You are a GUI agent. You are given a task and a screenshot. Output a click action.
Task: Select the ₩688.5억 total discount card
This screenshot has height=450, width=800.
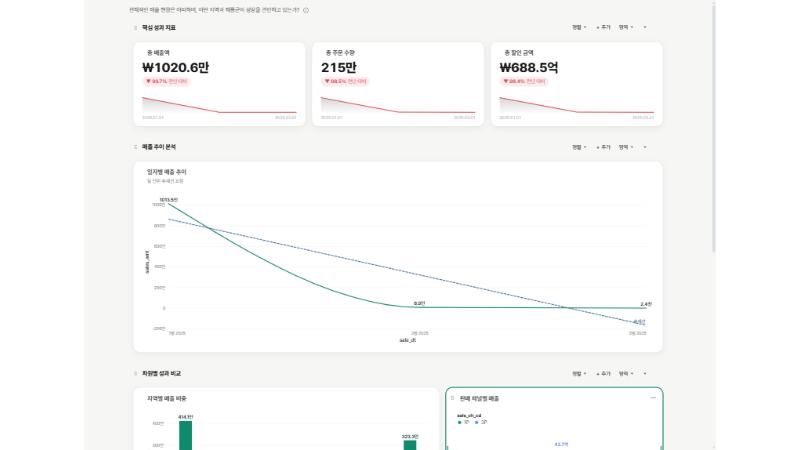[x=577, y=84]
